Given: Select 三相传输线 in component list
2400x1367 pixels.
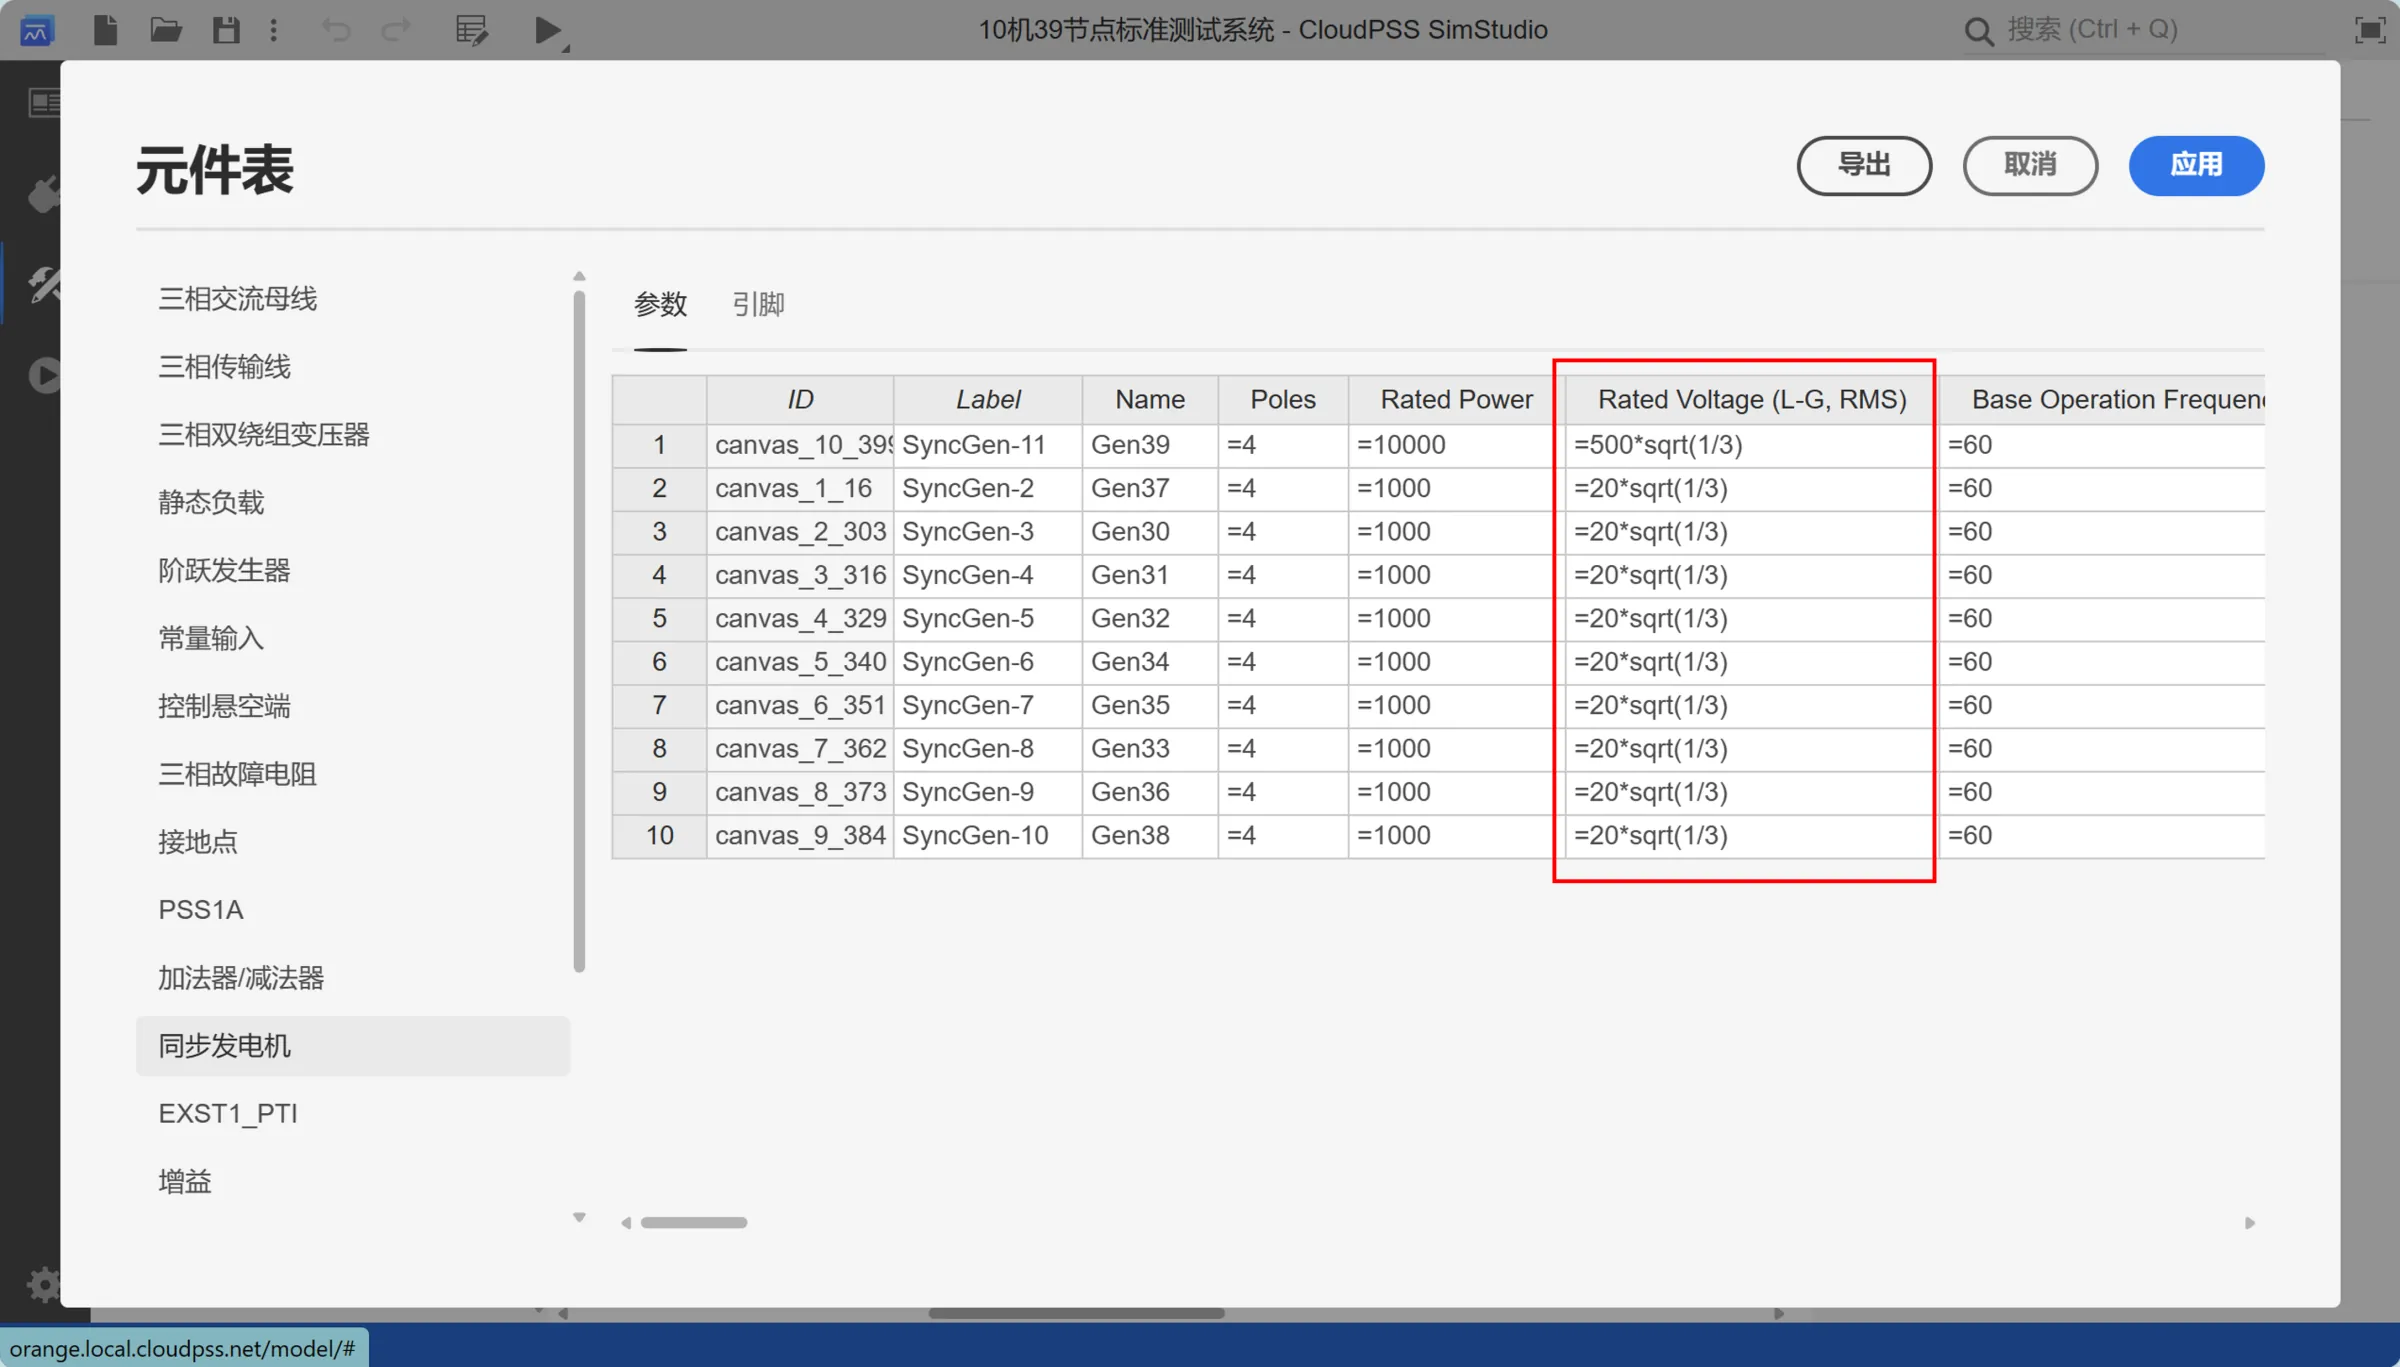Looking at the screenshot, I should tap(352, 366).
